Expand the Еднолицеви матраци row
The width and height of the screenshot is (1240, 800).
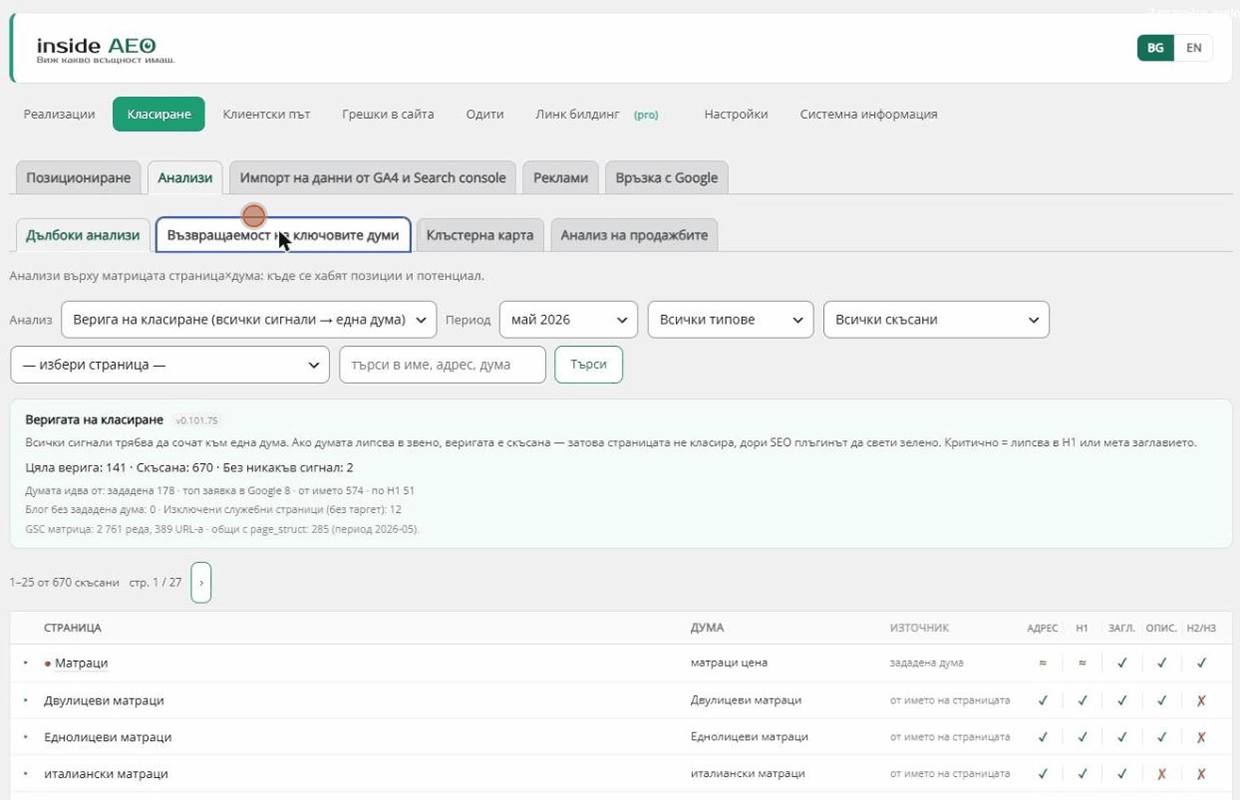point(26,737)
